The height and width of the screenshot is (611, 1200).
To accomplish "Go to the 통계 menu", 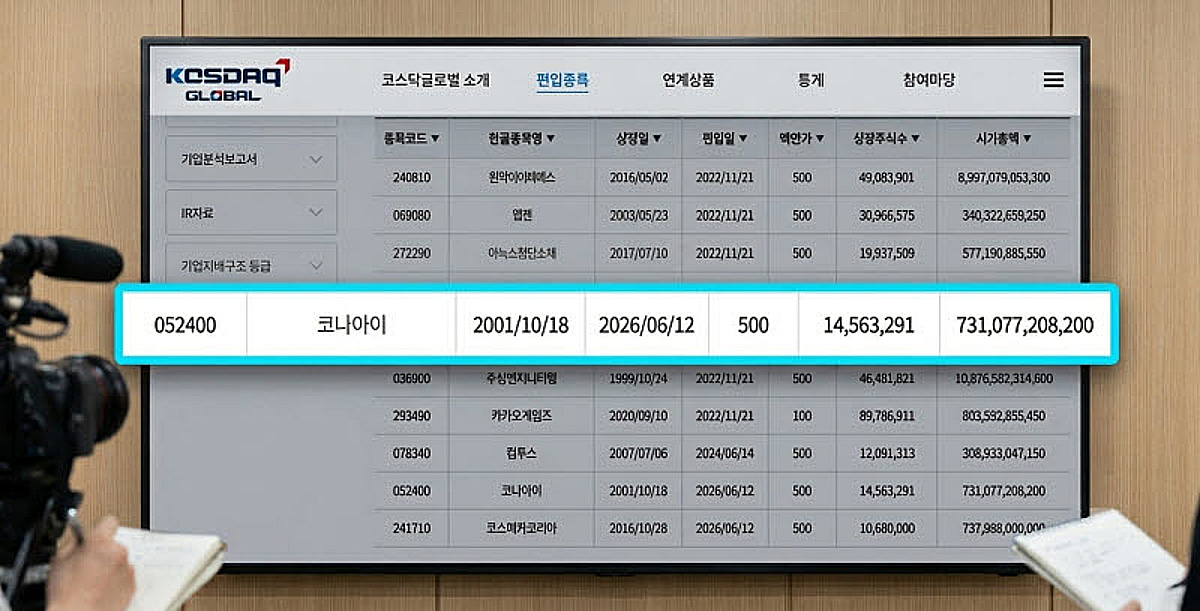I will (x=811, y=81).
